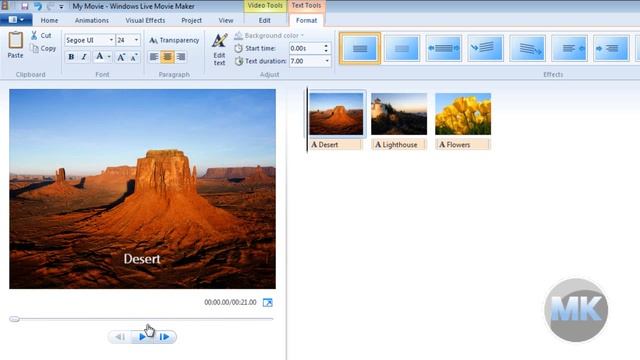The height and width of the screenshot is (360, 640).
Task: Open the Text duration dropdown arrow
Action: (x=327, y=61)
